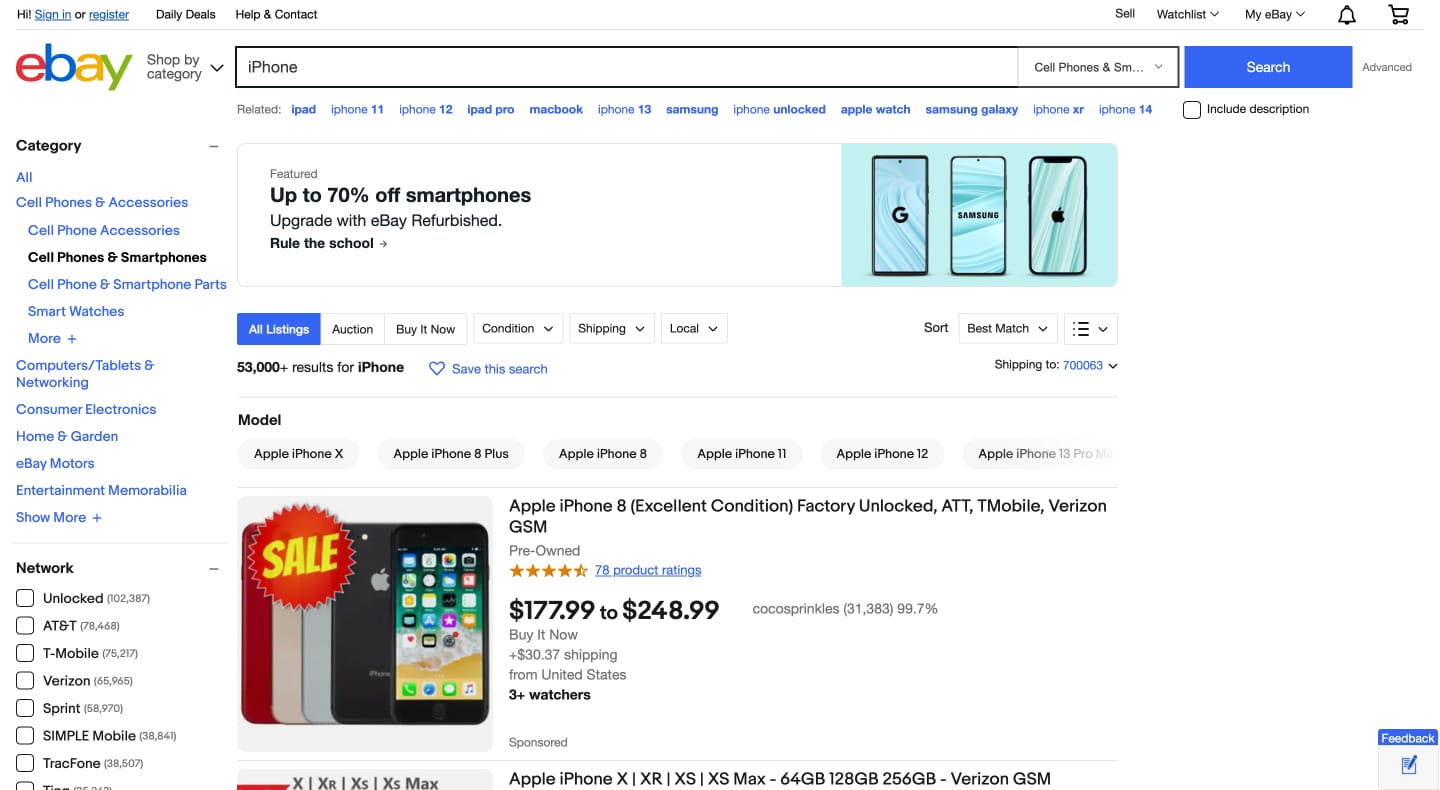
Task: Expand the Best Match sort dropdown
Action: point(1008,329)
